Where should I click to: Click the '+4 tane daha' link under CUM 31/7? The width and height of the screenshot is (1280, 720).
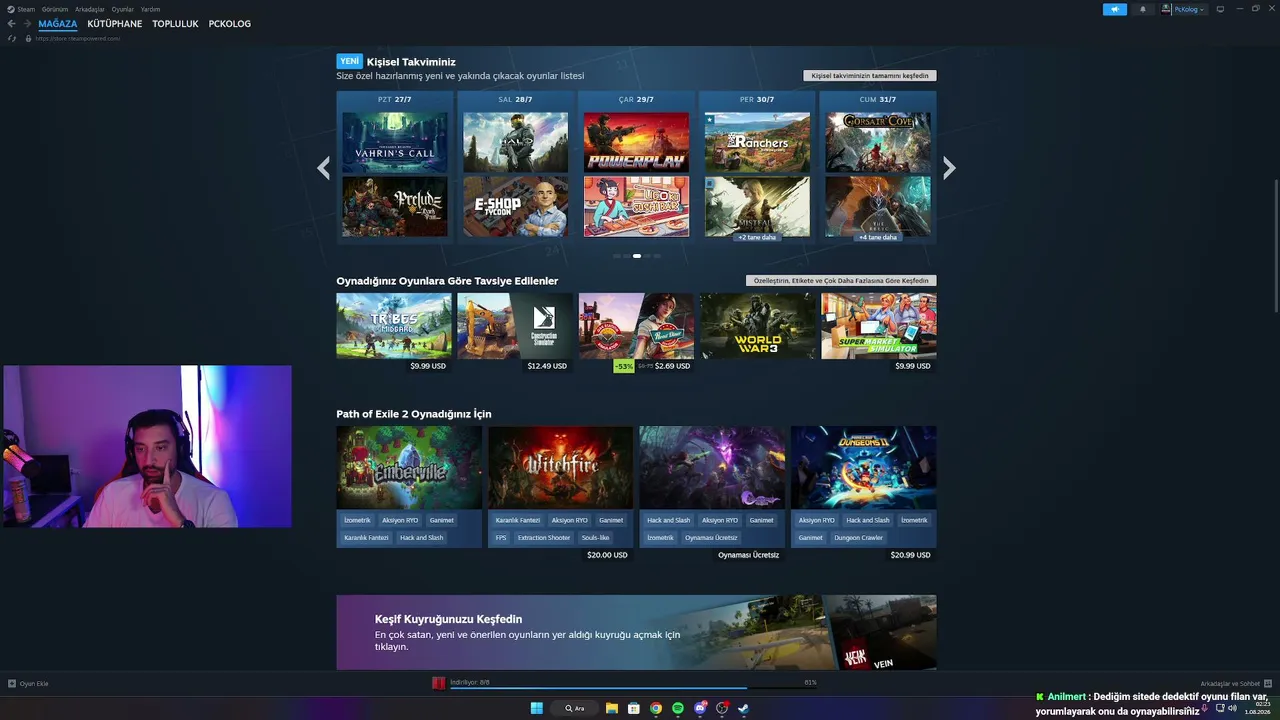[878, 237]
